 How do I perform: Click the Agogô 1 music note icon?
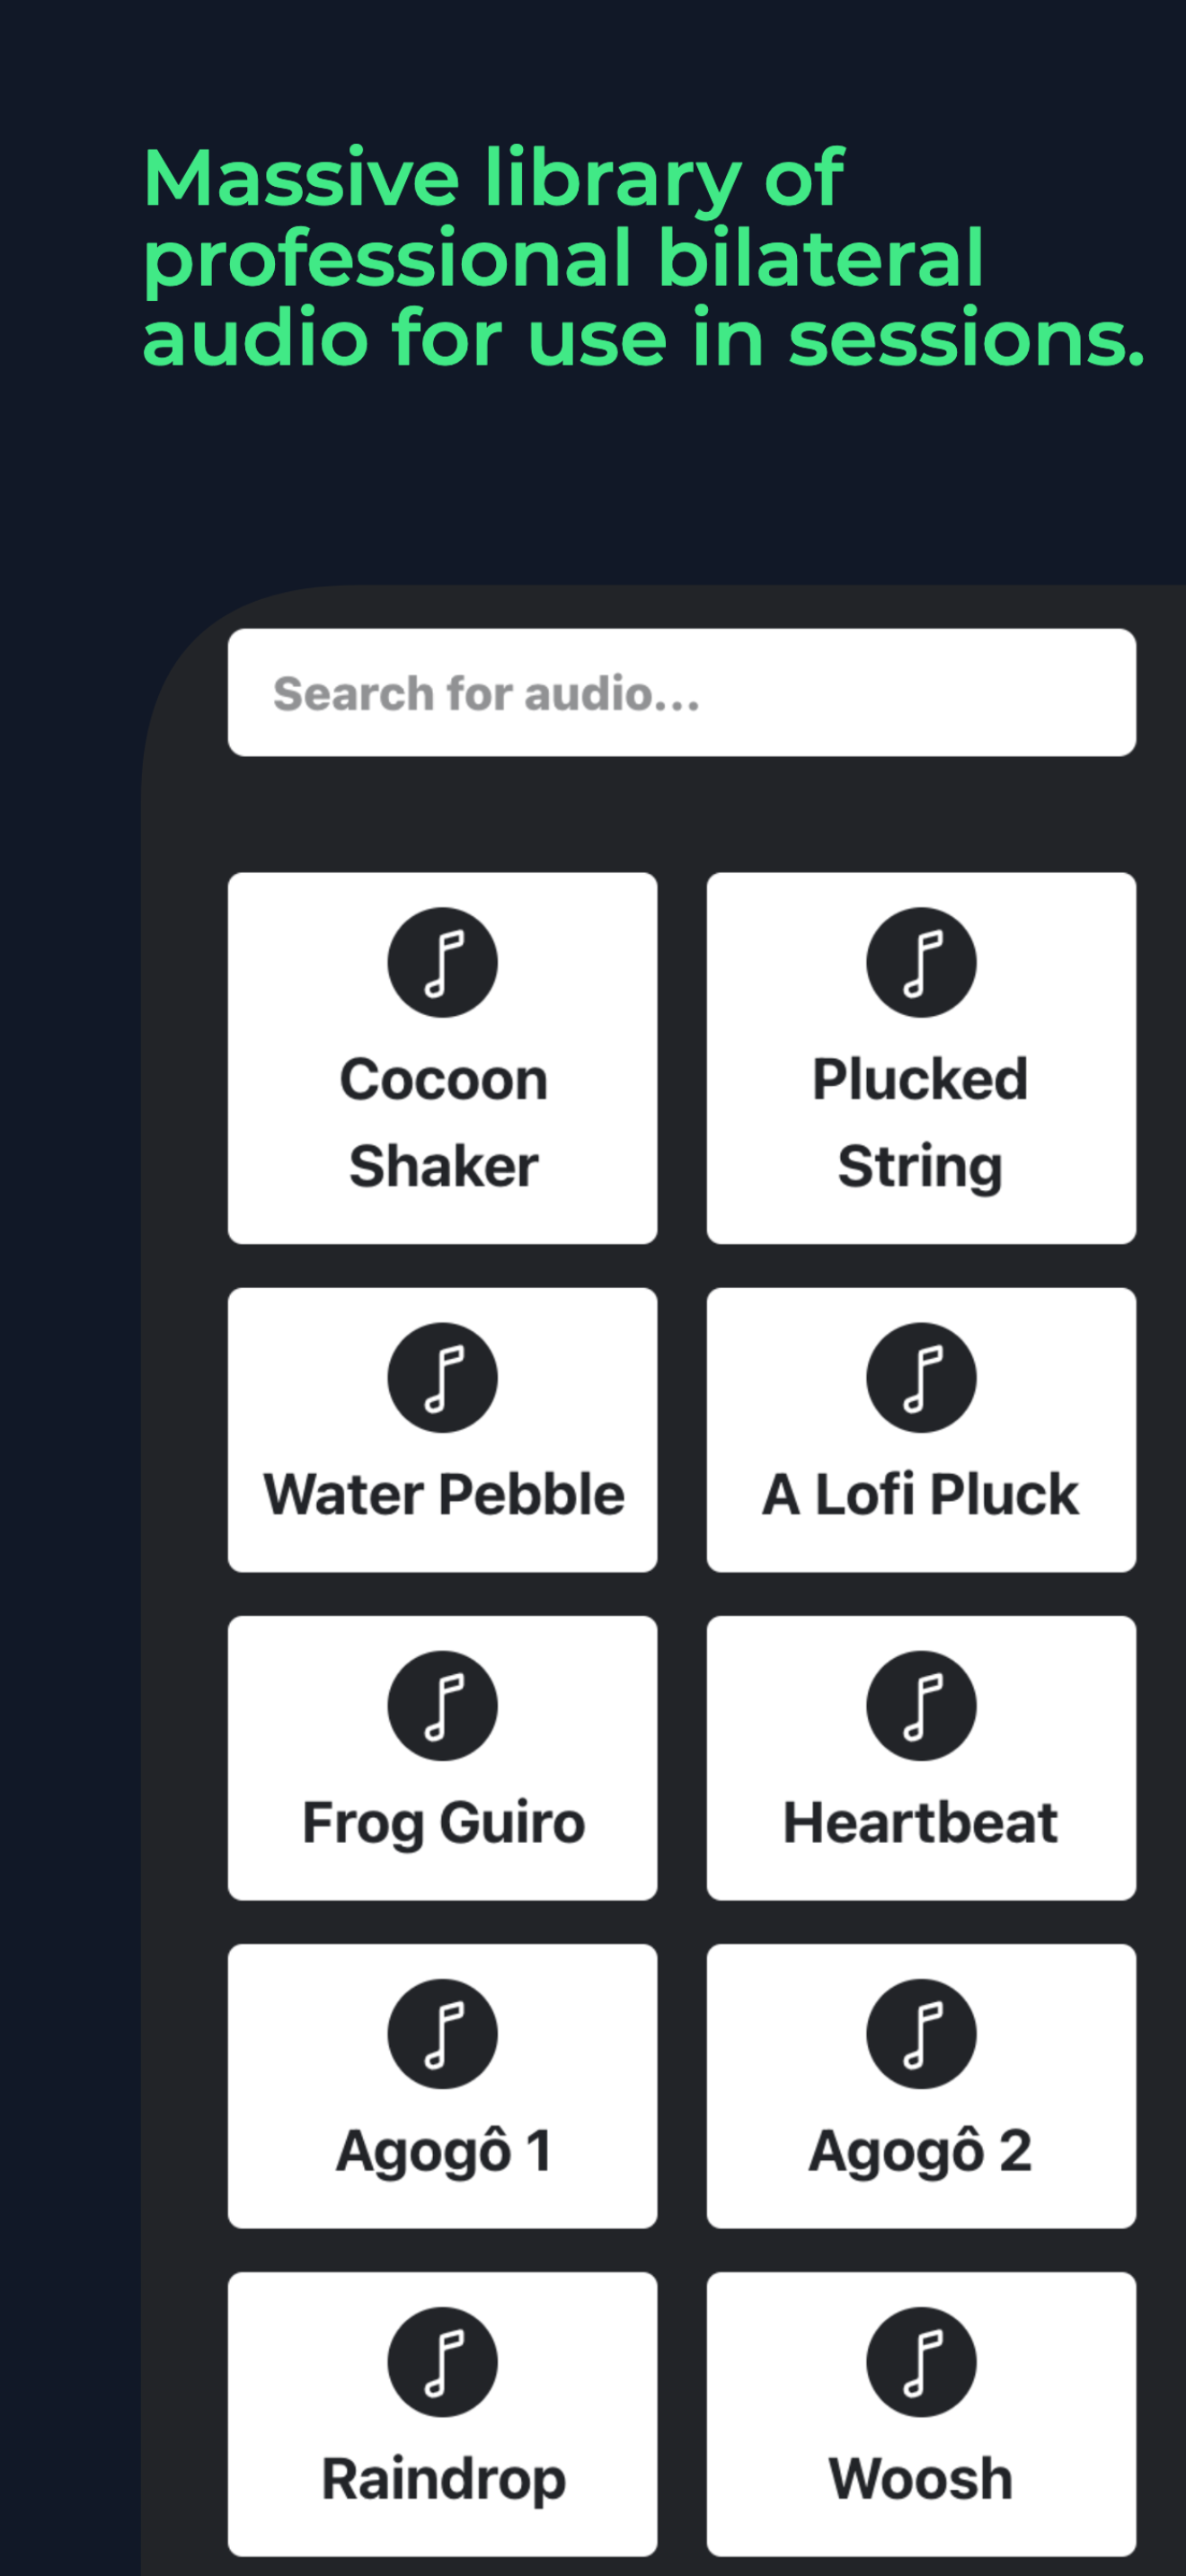(x=443, y=2033)
